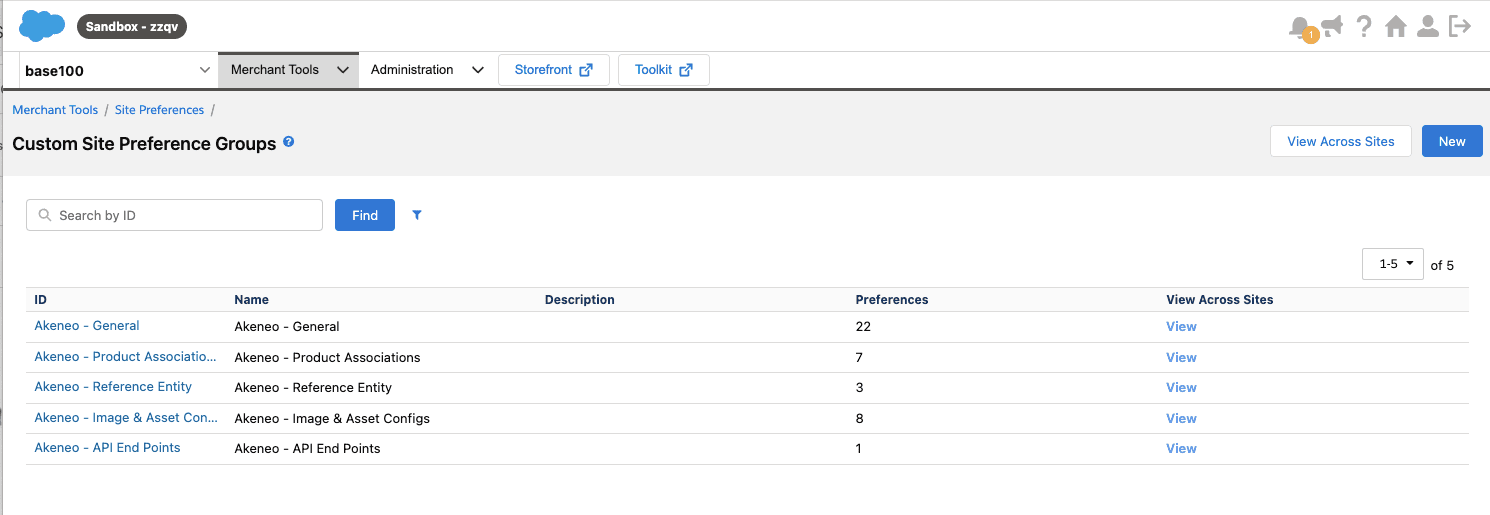Viewport: 1490px width, 515px height.
Task: Click the logout icon
Action: click(x=1460, y=27)
